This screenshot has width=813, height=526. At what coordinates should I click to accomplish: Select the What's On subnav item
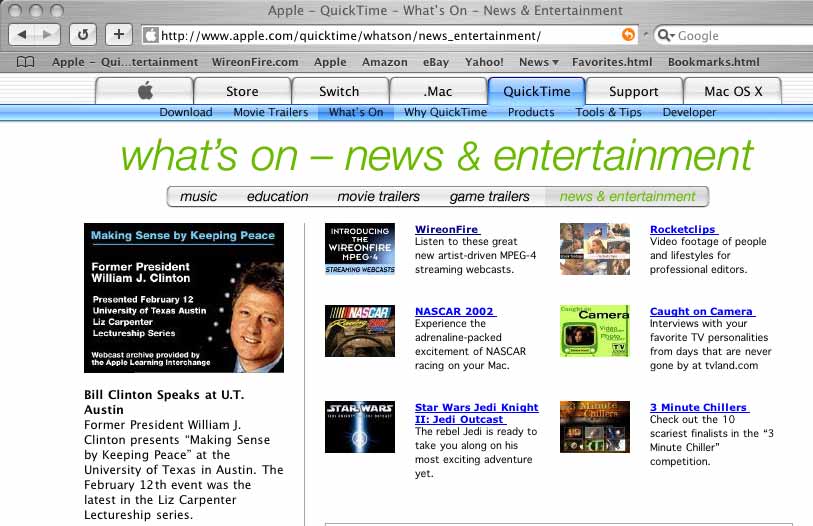(356, 112)
